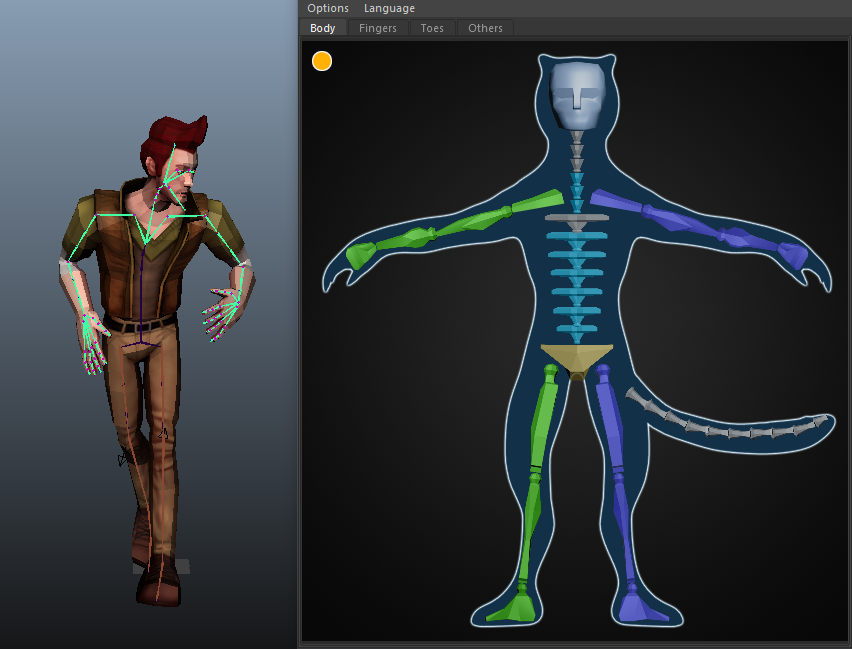852x649 pixels.
Task: Select the green hand bone
Action: coord(360,256)
